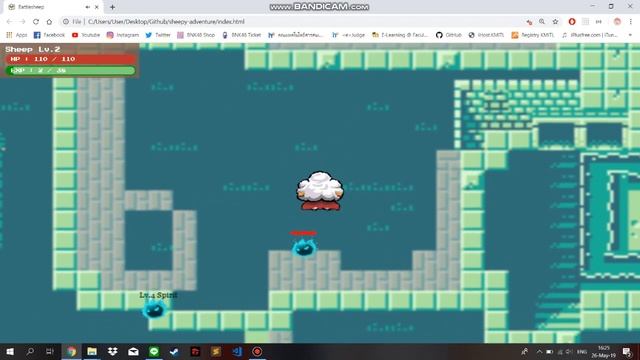Close the Battlesheep tab
640x360 pixels.
(97, 7)
